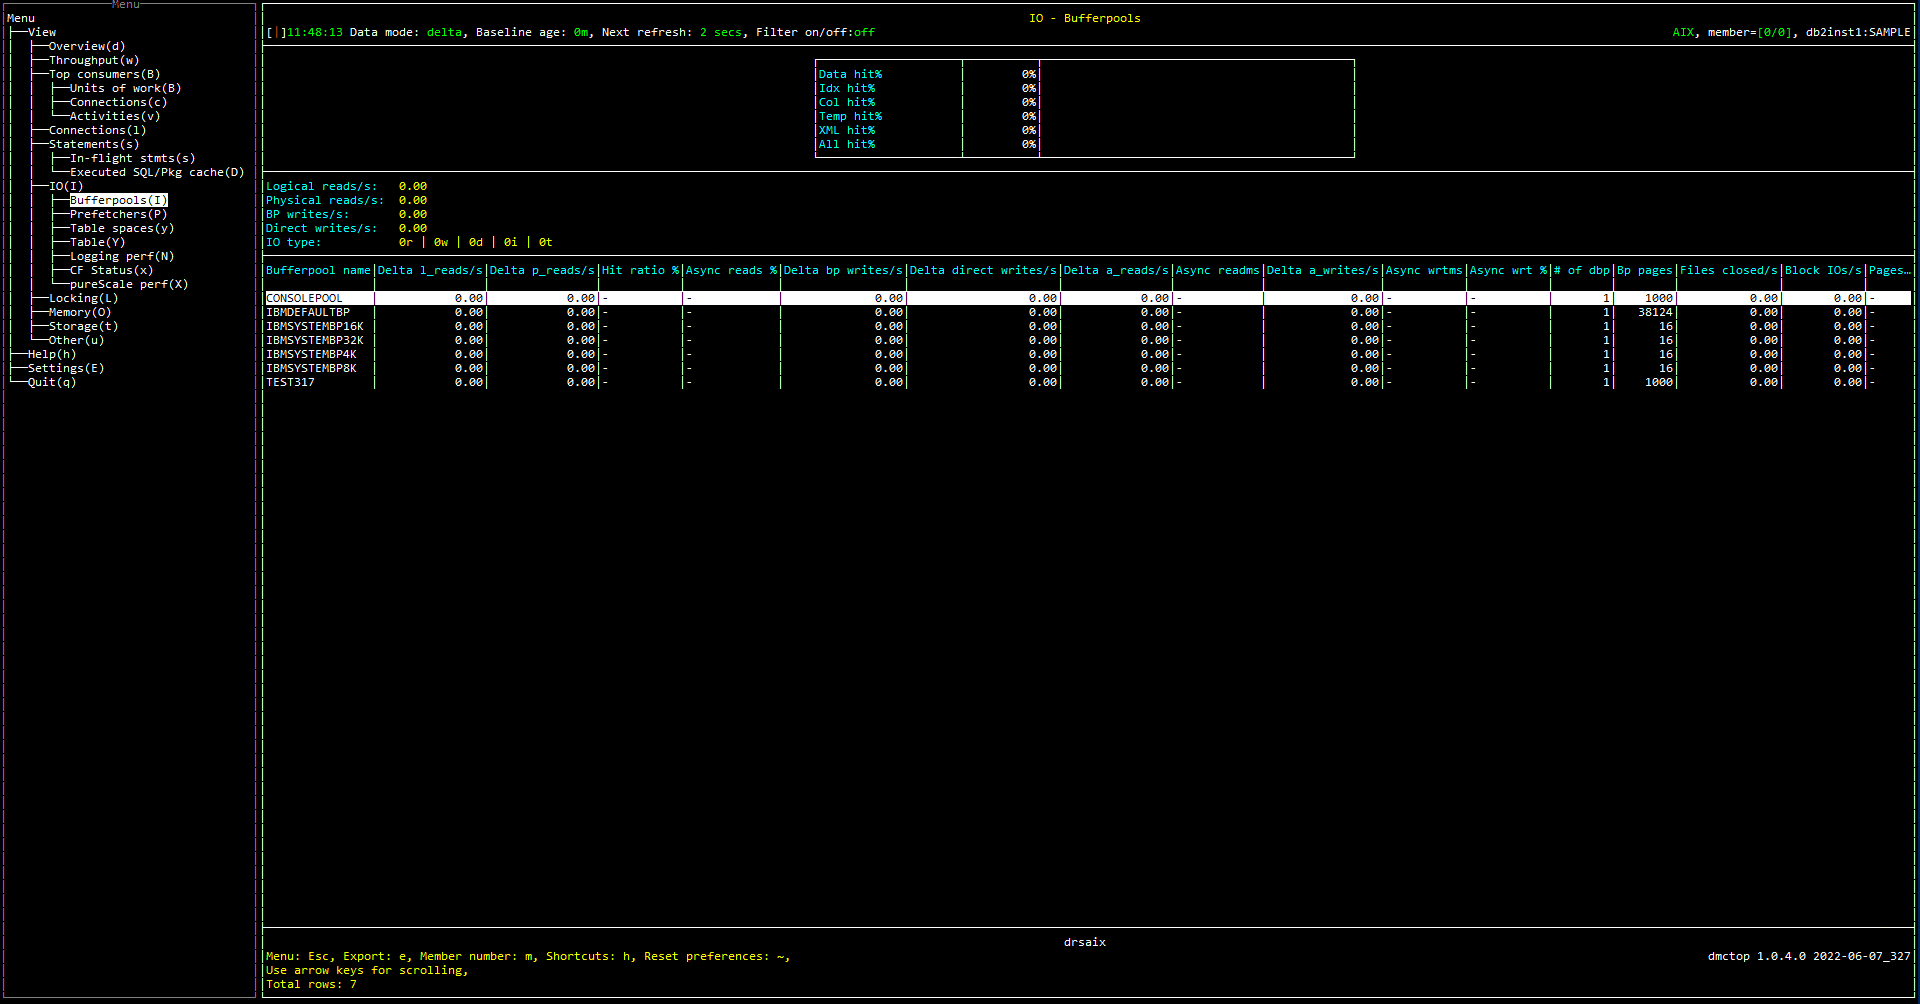Open Memory(O) from the menu
1920x1004 pixels.
click(80, 312)
